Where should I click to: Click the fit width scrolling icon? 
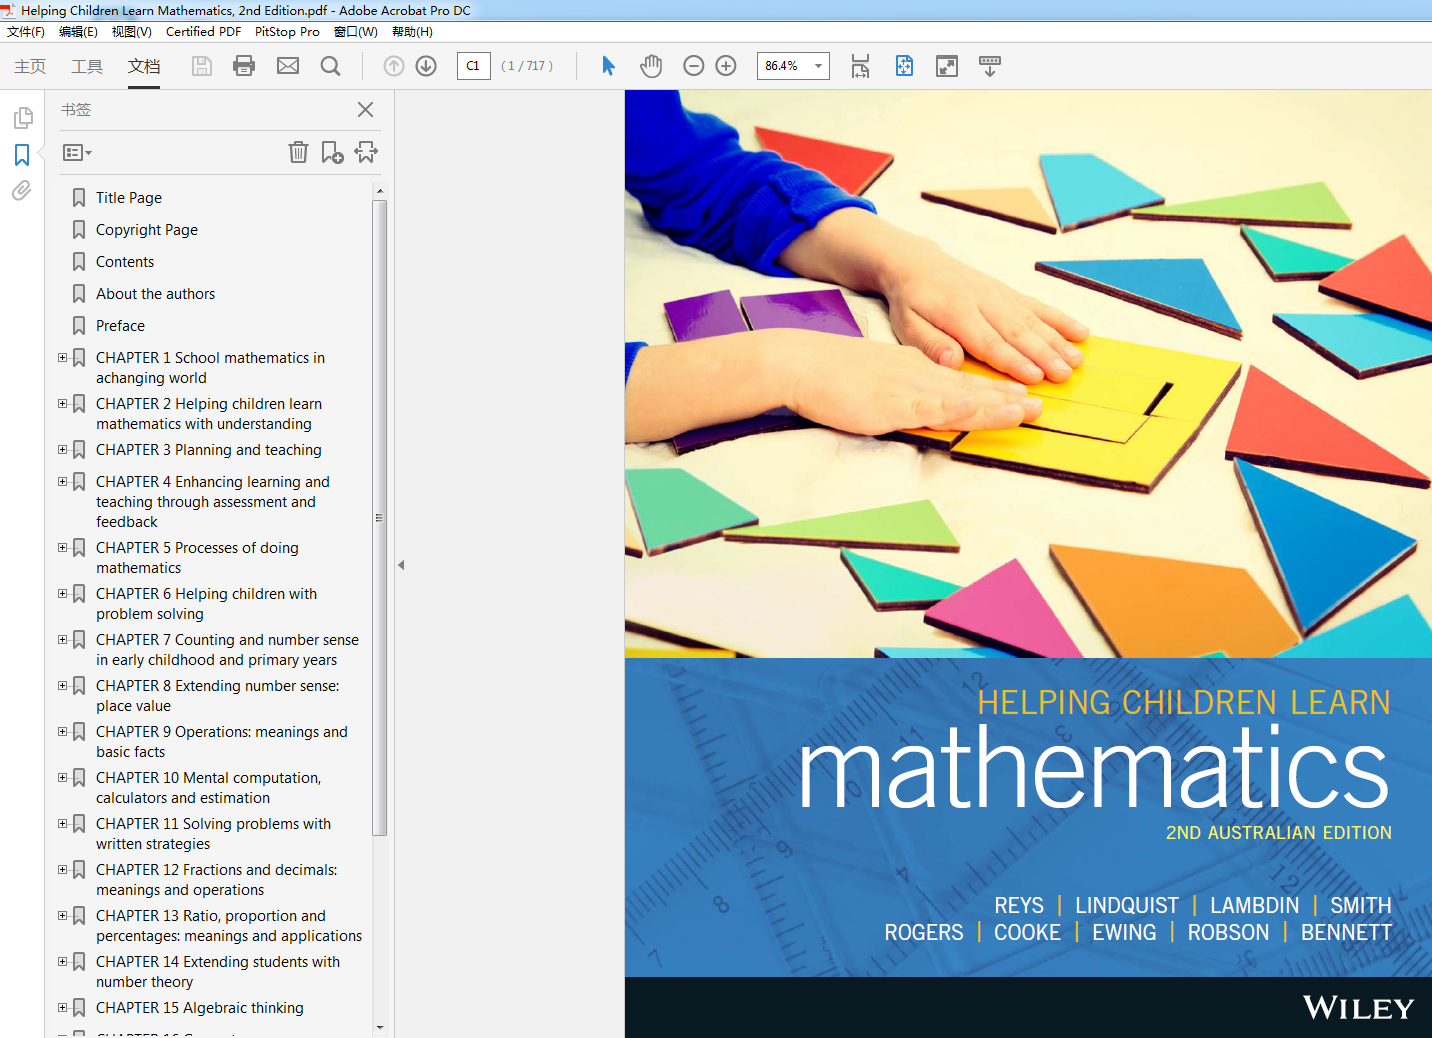[x=860, y=66]
